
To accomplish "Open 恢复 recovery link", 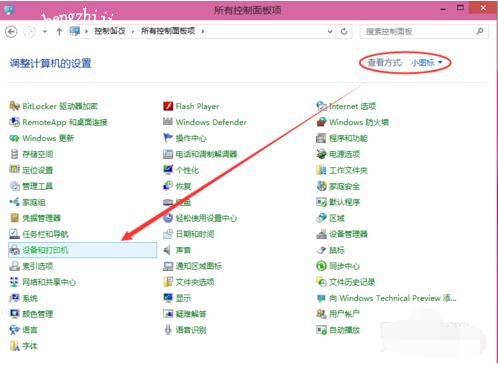I will tap(183, 186).
